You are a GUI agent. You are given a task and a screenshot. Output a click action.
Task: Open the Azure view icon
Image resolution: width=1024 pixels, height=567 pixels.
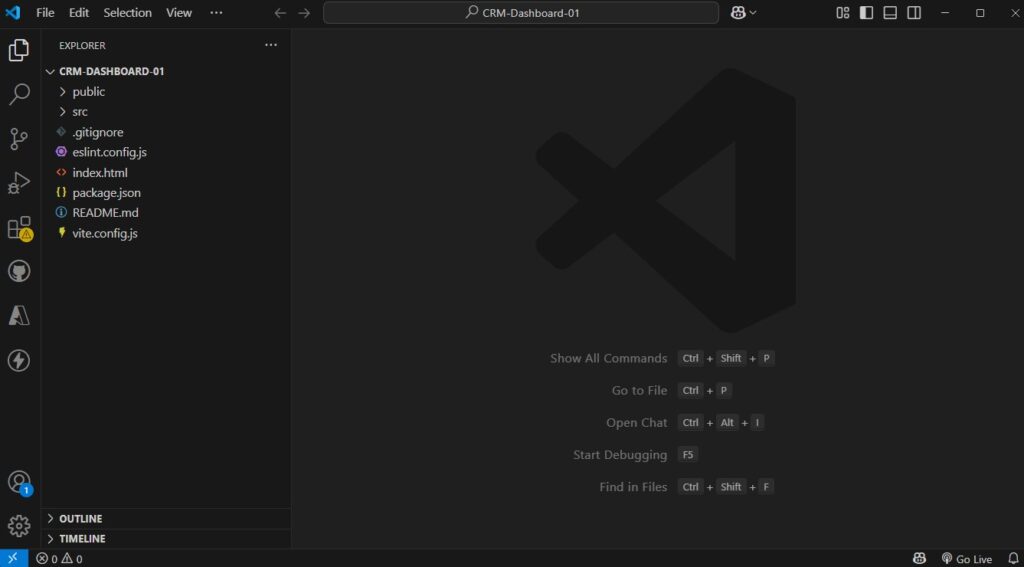tap(19, 316)
